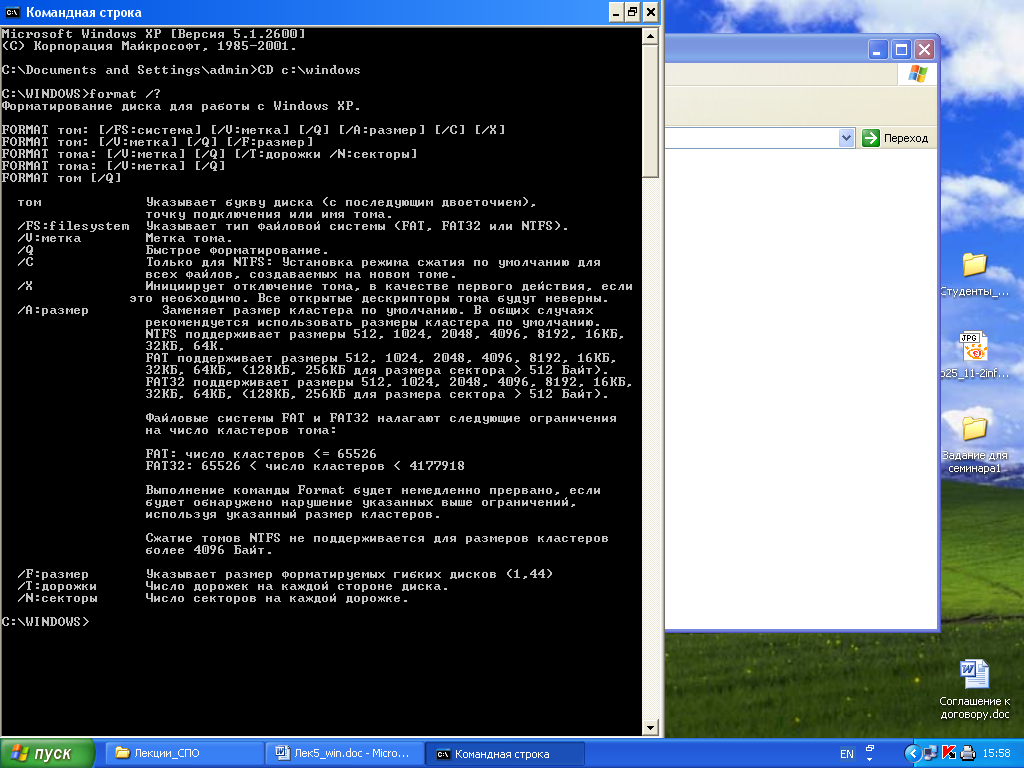Screen dimensions: 1024x768
Task: Click 'Метка тома.' description text
Action: pyautogui.click(x=189, y=238)
